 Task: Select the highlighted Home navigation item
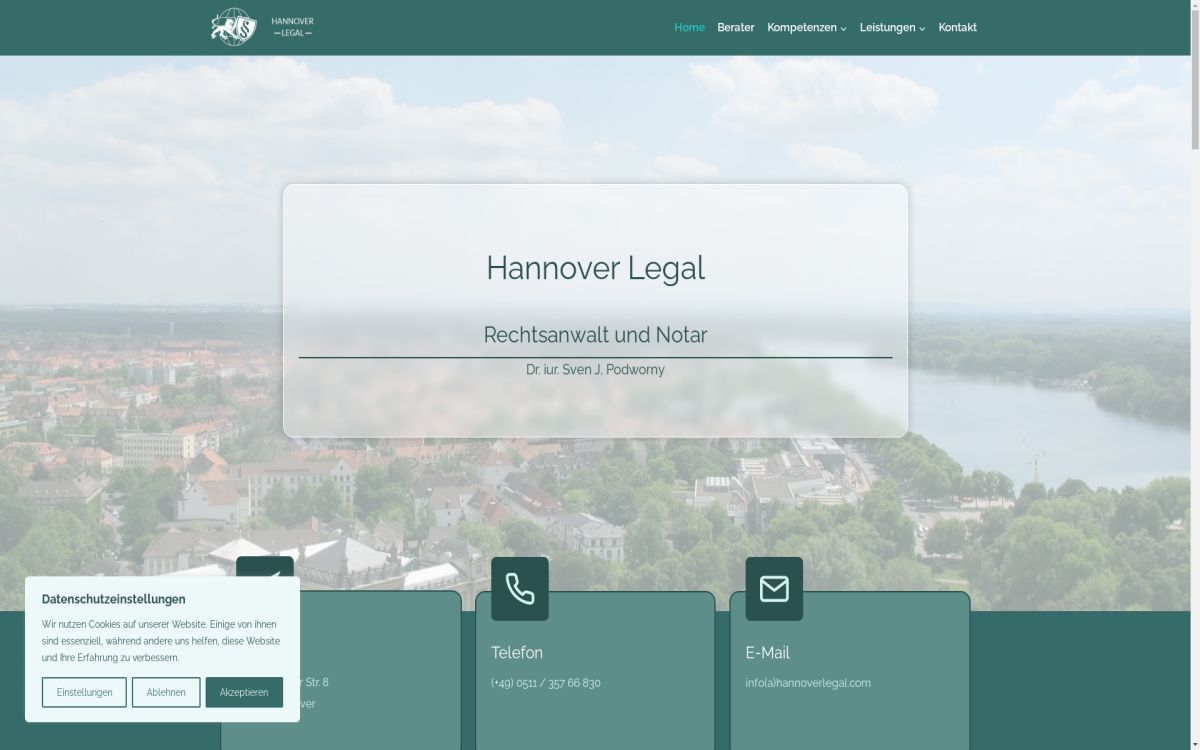tap(689, 27)
